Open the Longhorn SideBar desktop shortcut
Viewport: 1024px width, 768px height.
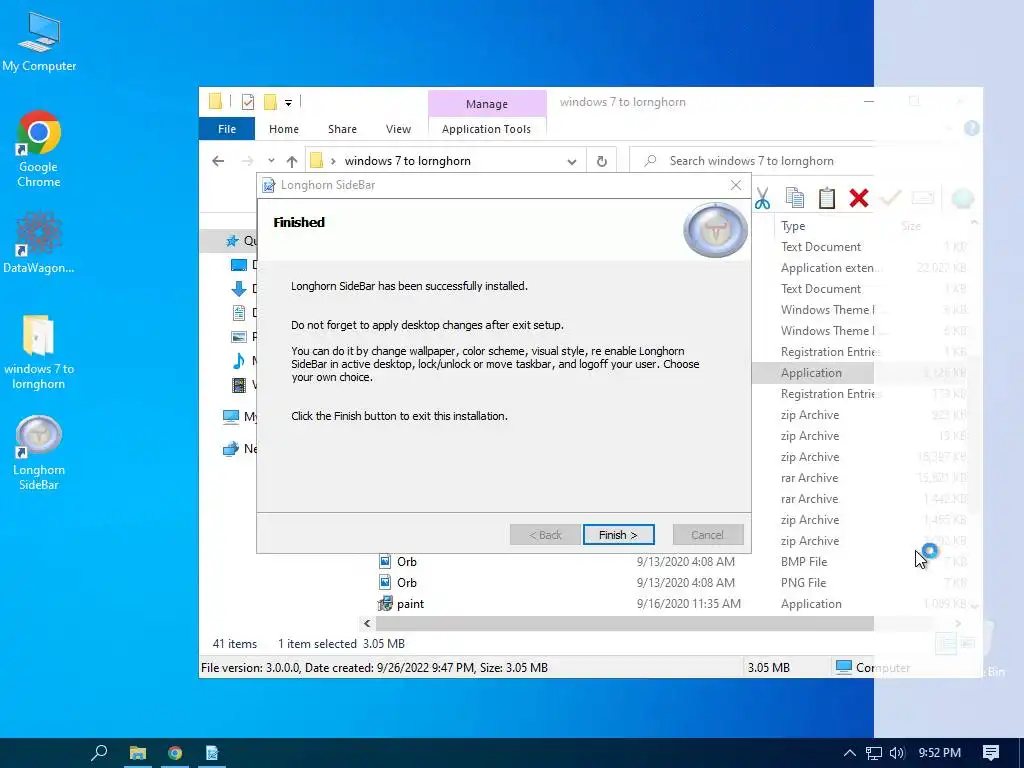point(39,453)
